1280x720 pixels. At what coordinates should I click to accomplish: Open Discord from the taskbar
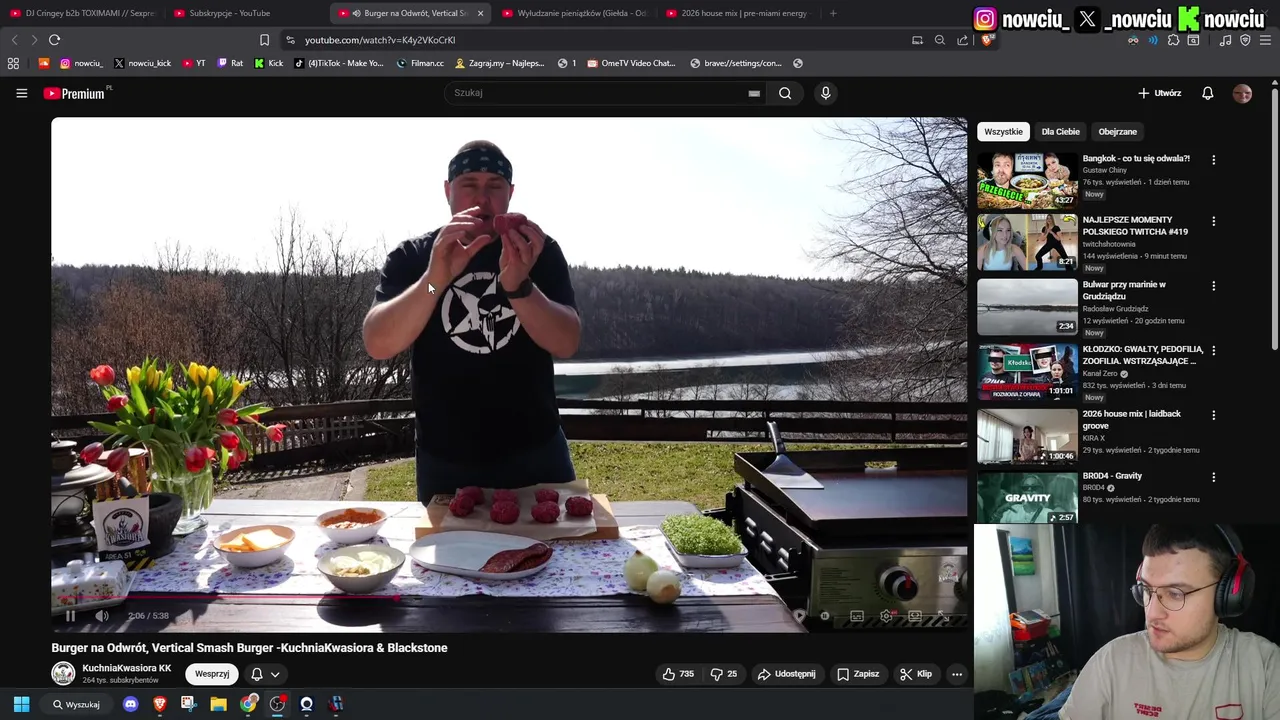[x=130, y=704]
